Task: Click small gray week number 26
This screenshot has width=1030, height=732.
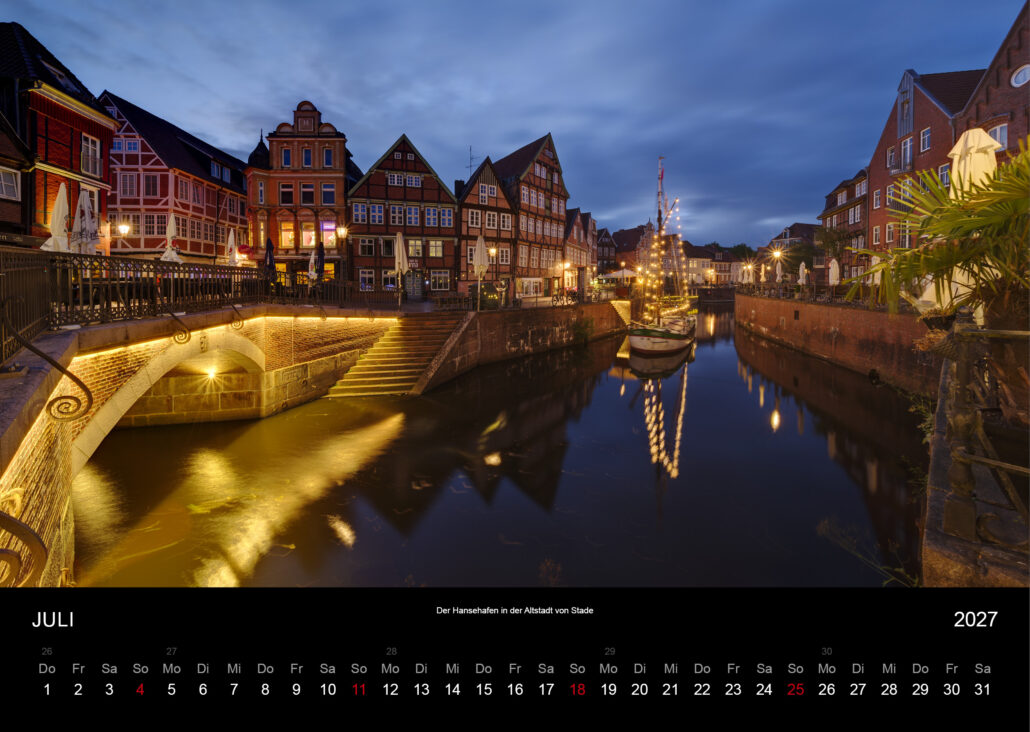Action: point(47,651)
